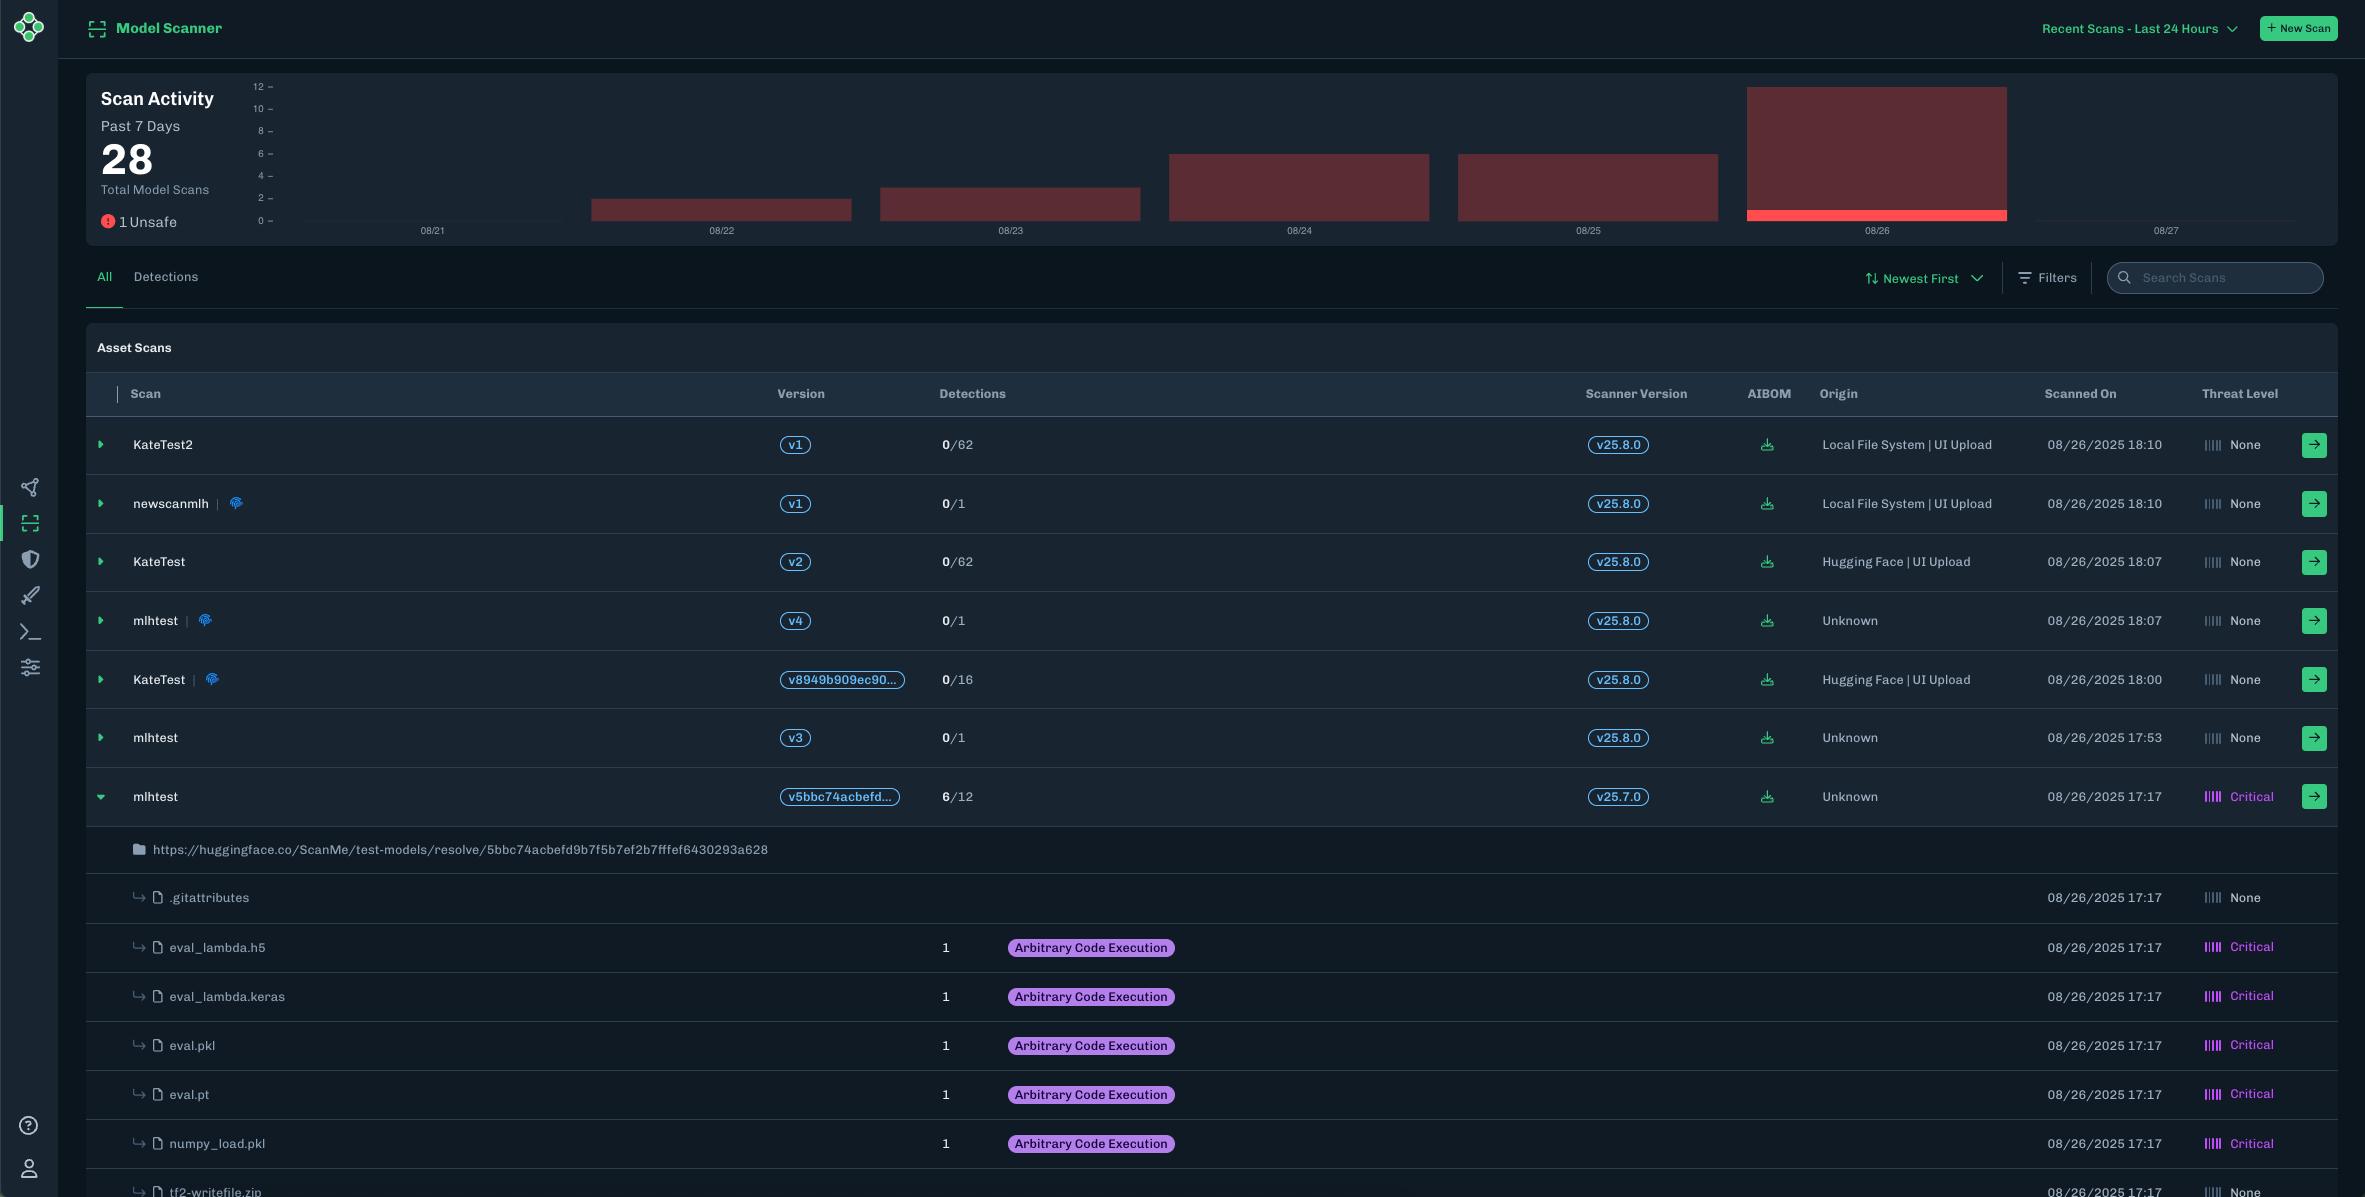Open the user profile icon

29,1168
